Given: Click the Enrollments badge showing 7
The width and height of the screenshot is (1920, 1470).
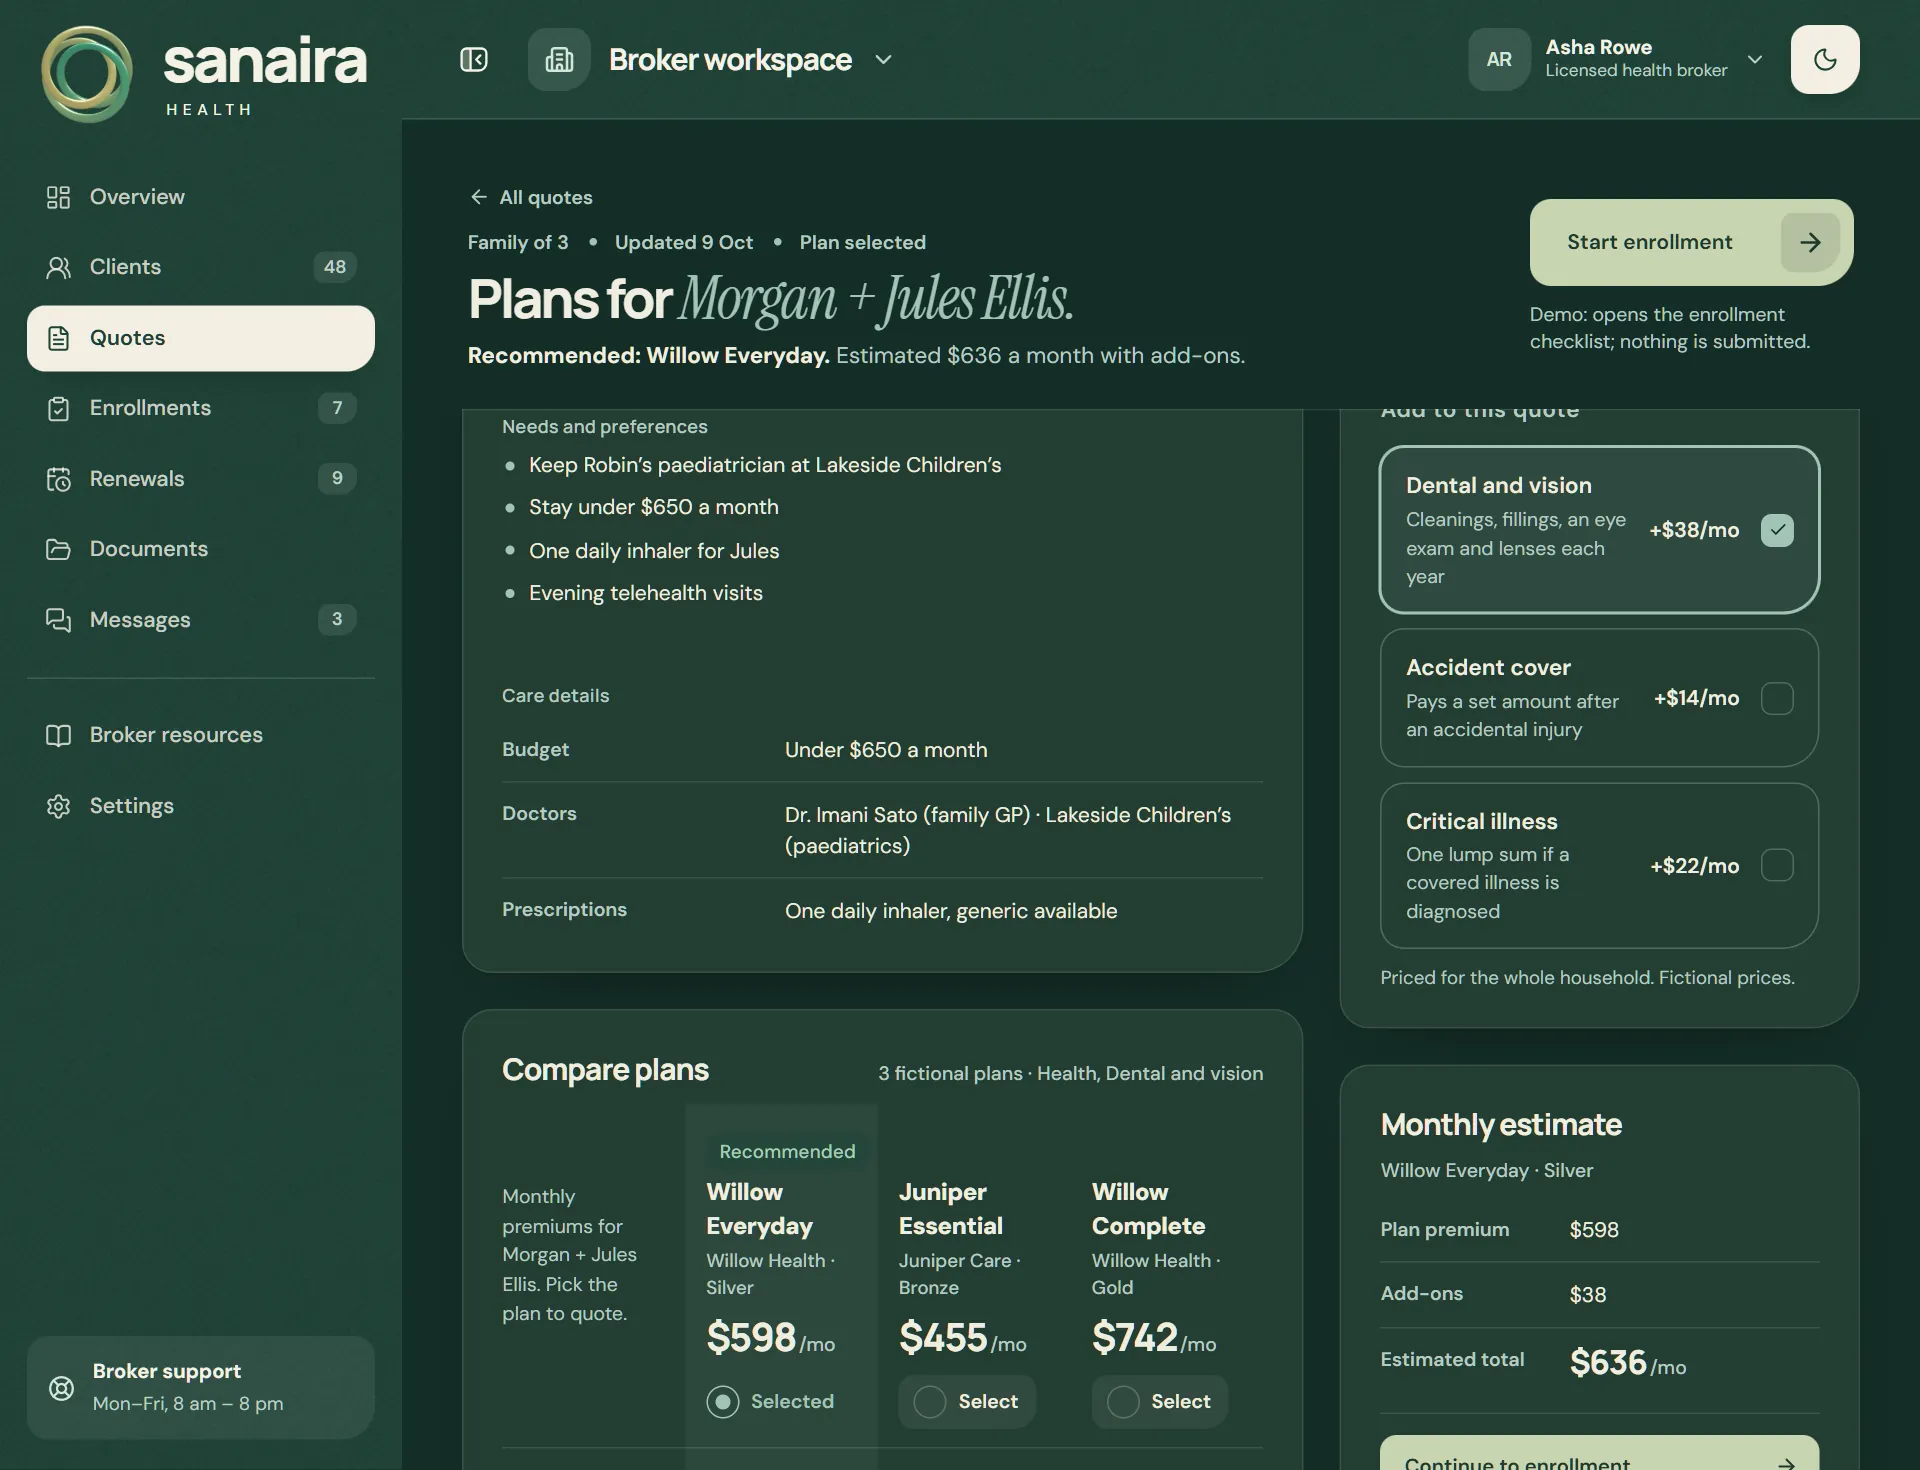Looking at the screenshot, I should click(337, 408).
